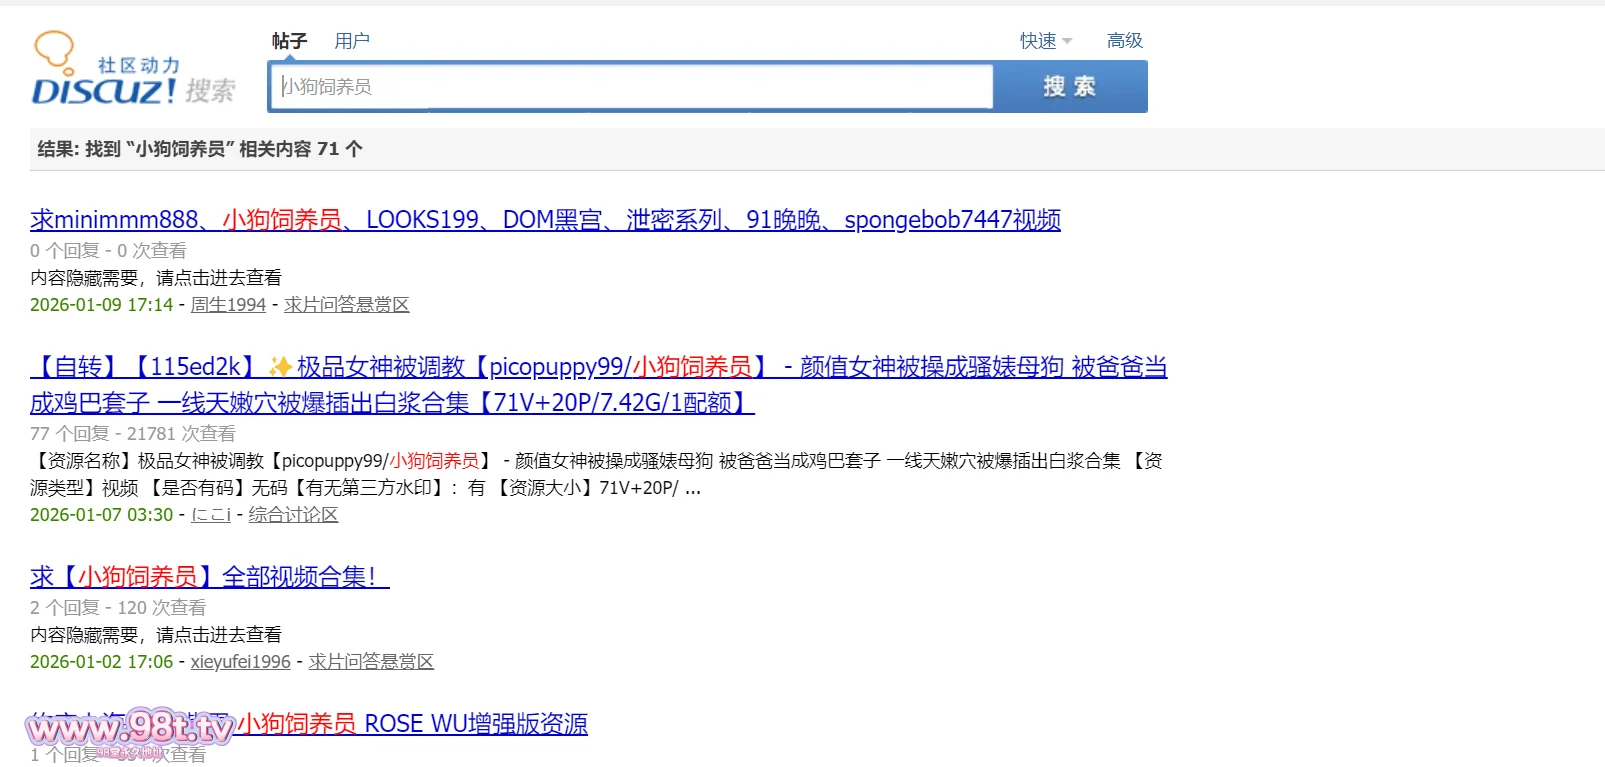The width and height of the screenshot is (1605, 767).
Task: View author profile 周生1994
Action: (x=228, y=305)
